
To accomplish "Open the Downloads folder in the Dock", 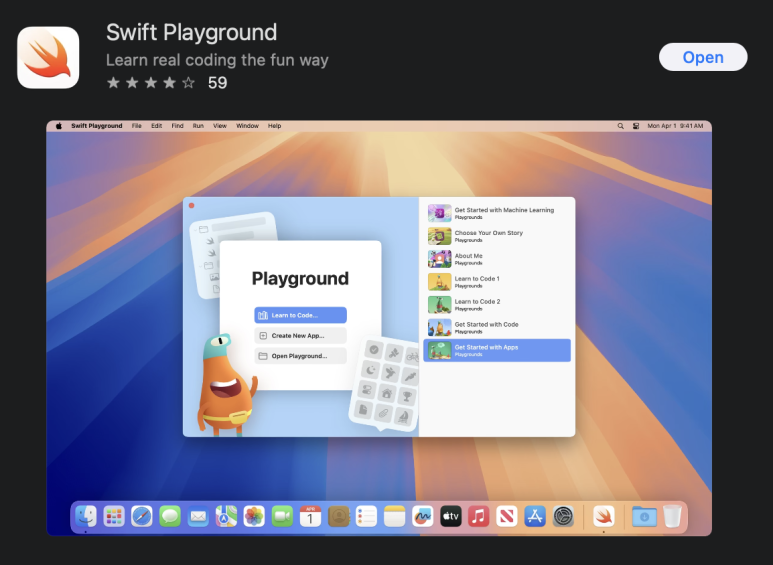I will (644, 516).
